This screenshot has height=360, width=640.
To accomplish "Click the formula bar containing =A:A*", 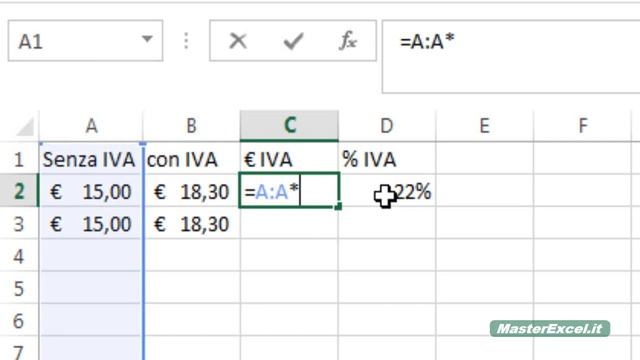I will pos(511,57).
